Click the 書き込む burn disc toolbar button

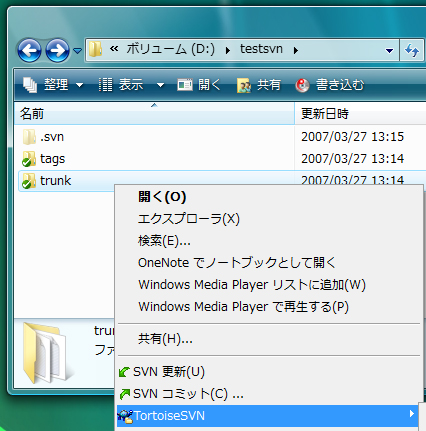330,85
